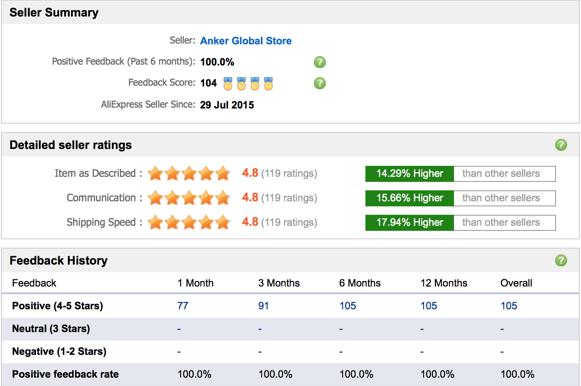Click help icon in Detailed seller ratings header
This screenshot has height=386, width=581.
(x=561, y=145)
